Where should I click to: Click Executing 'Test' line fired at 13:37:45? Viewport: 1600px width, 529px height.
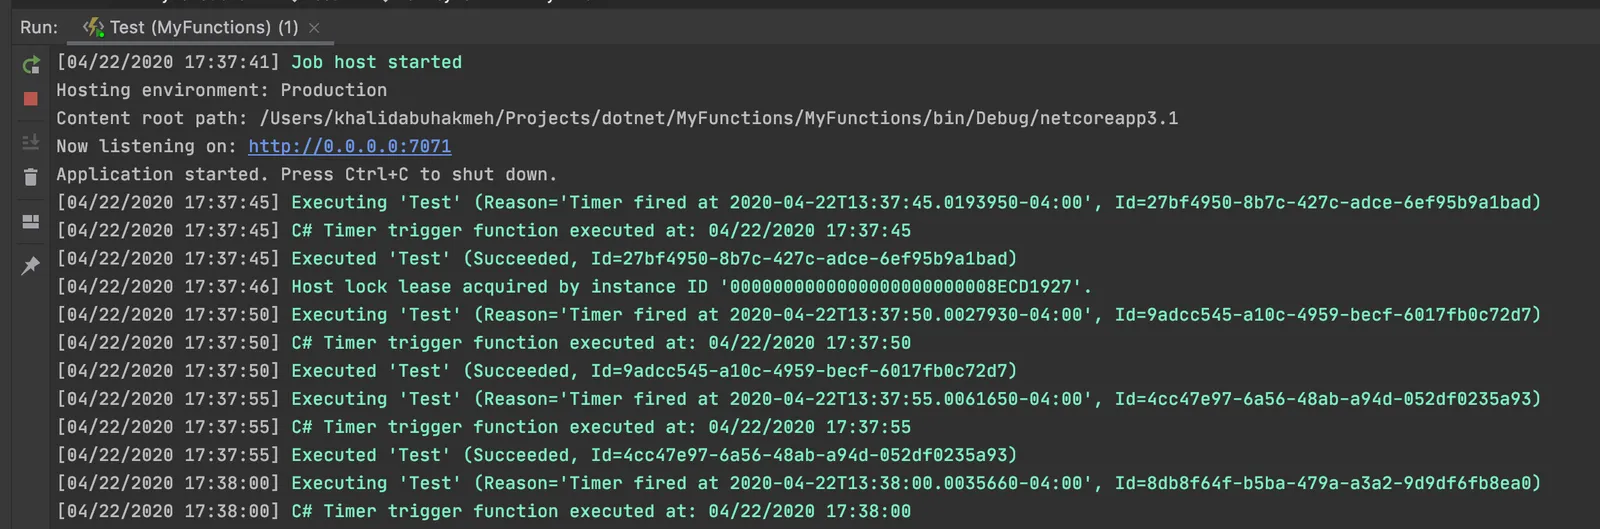[798, 202]
